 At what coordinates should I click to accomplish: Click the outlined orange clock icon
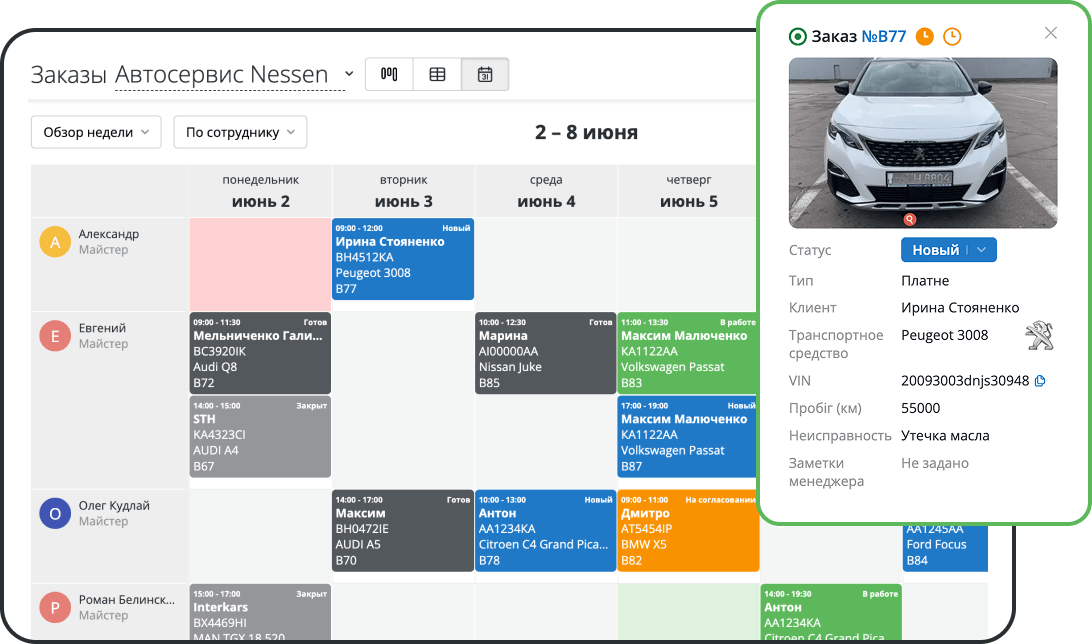click(952, 36)
